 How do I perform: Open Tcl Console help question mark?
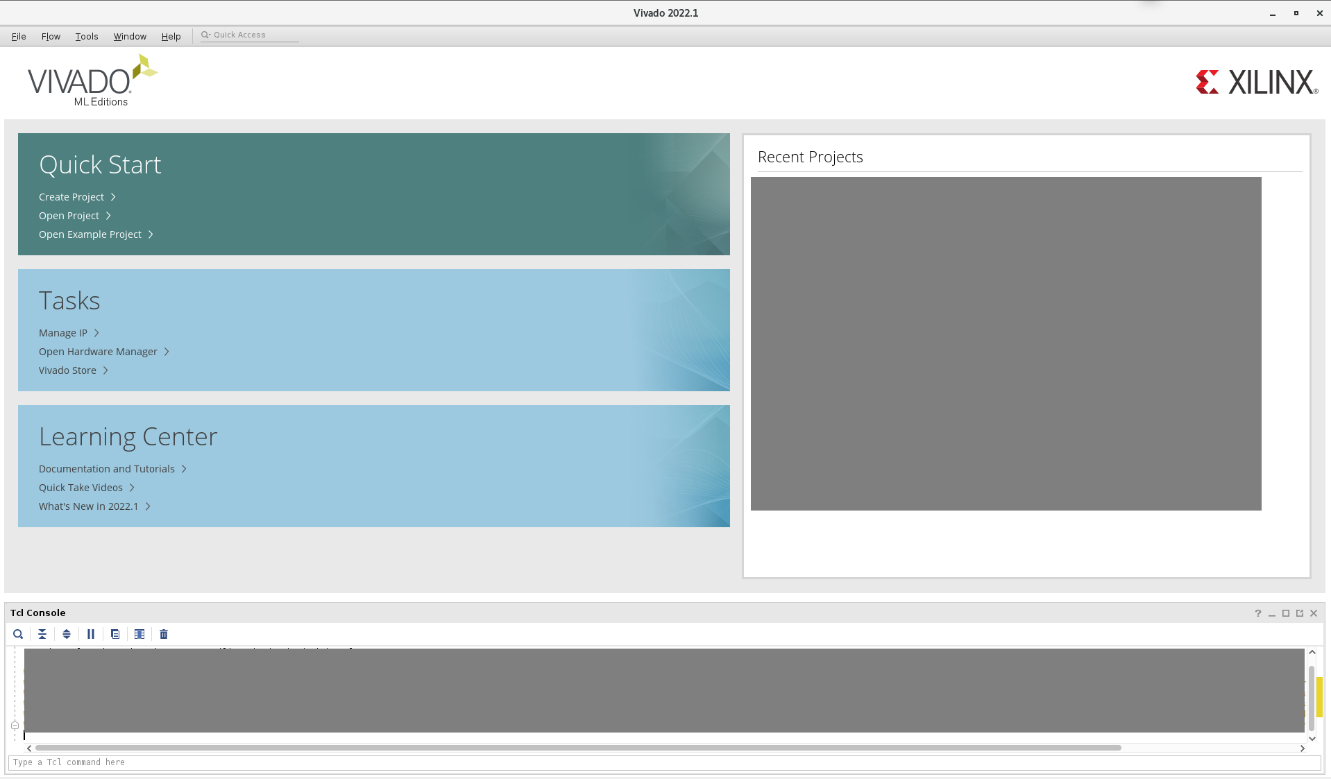point(1258,613)
